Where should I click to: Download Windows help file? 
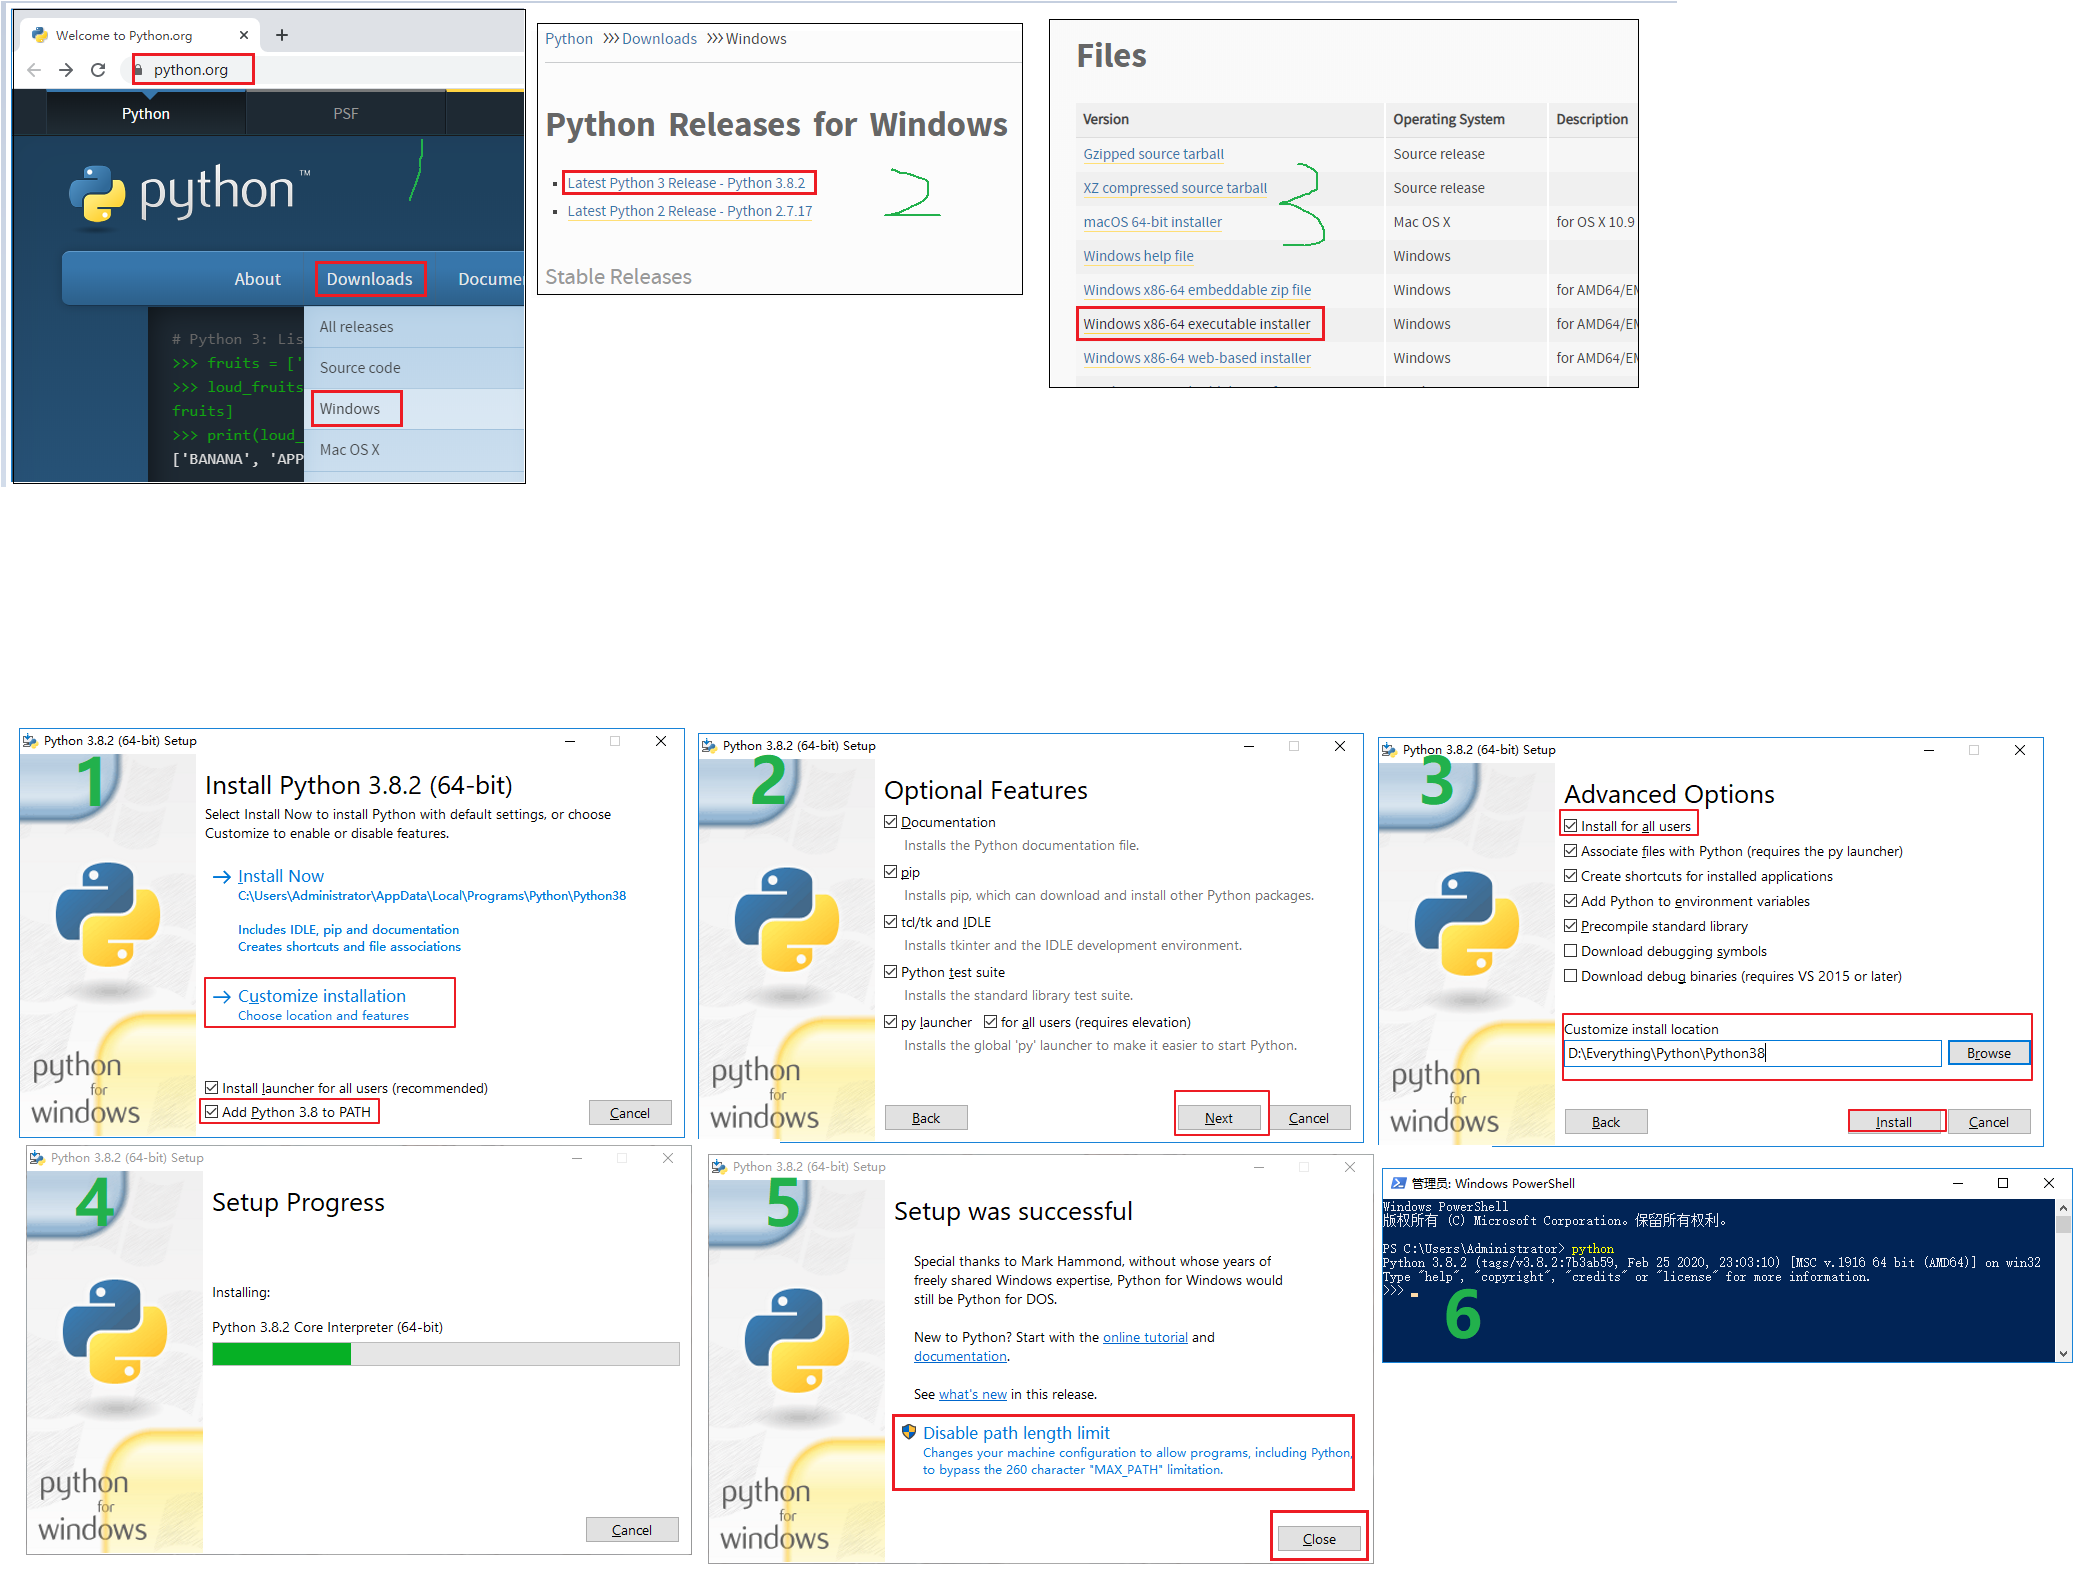[x=1138, y=256]
